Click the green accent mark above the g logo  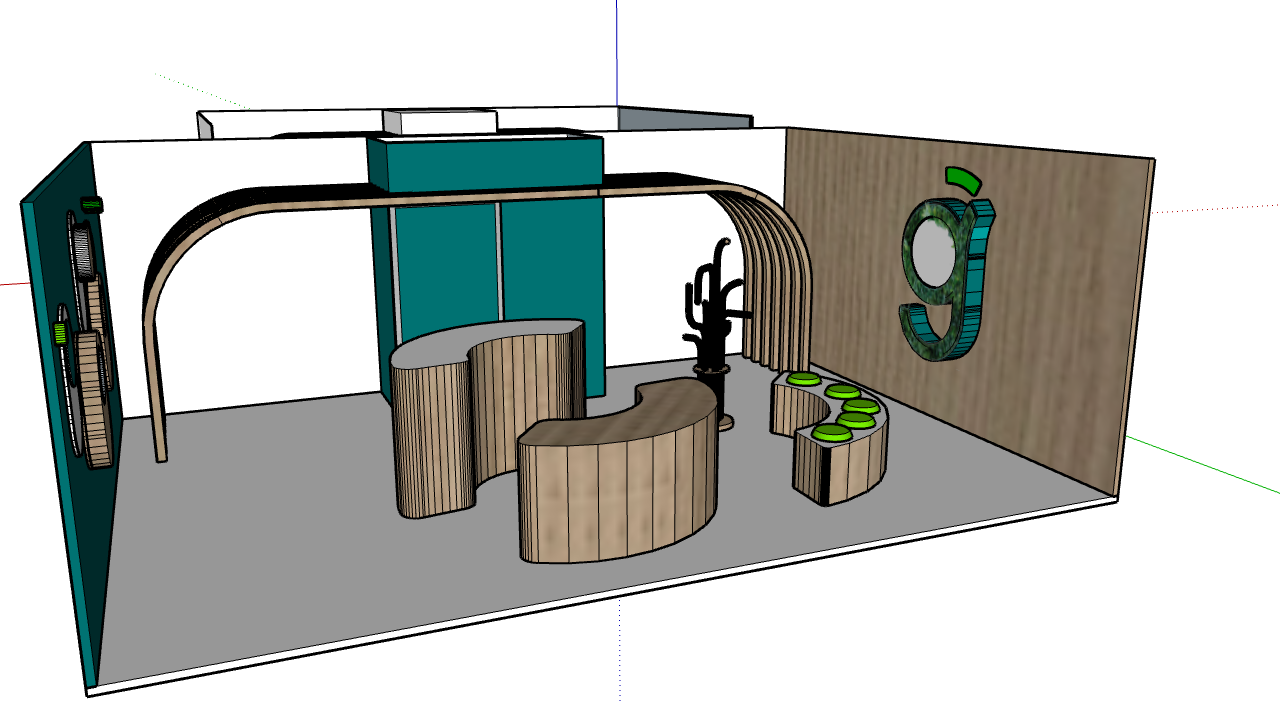pyautogui.click(x=963, y=180)
